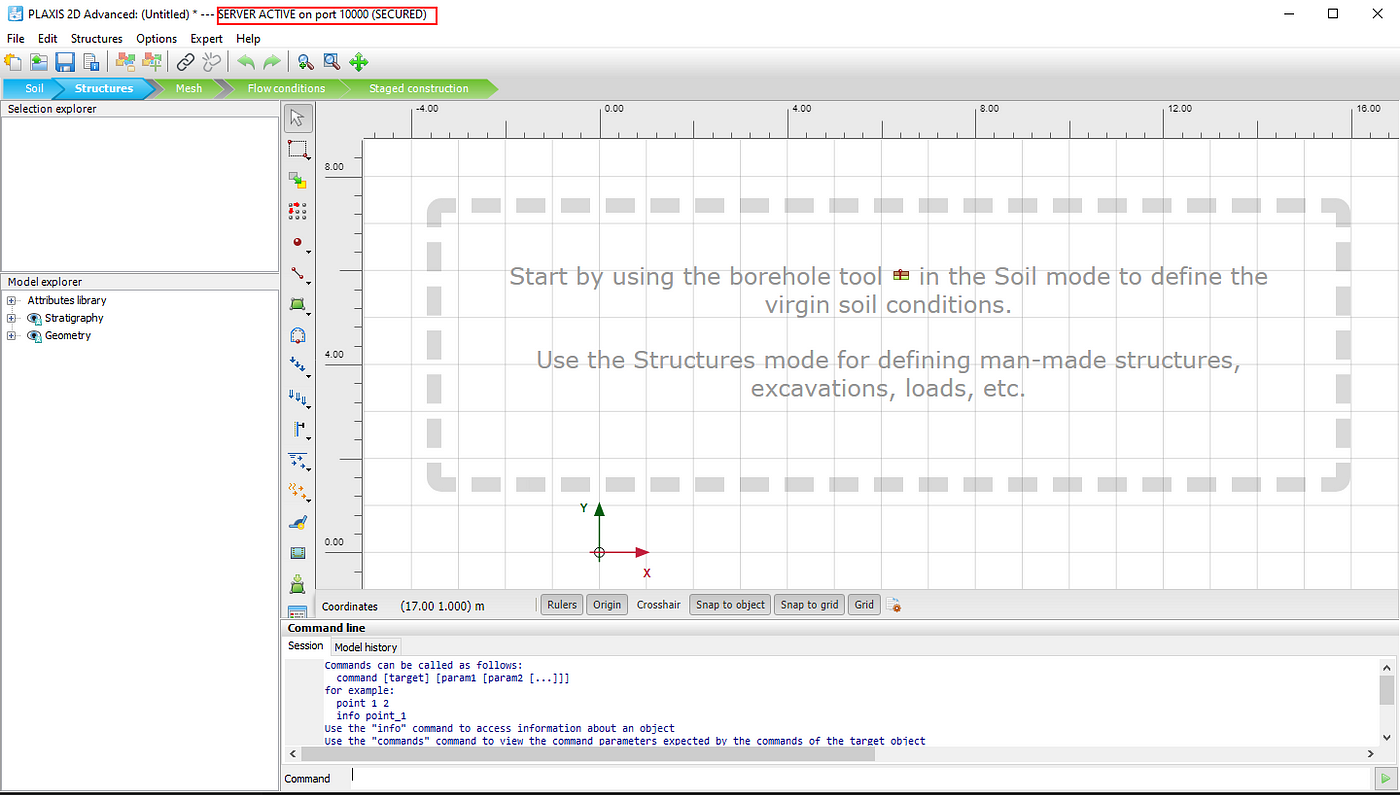1400x795 pixels.
Task: Click the new project icon in toolbar
Action: click(13, 62)
